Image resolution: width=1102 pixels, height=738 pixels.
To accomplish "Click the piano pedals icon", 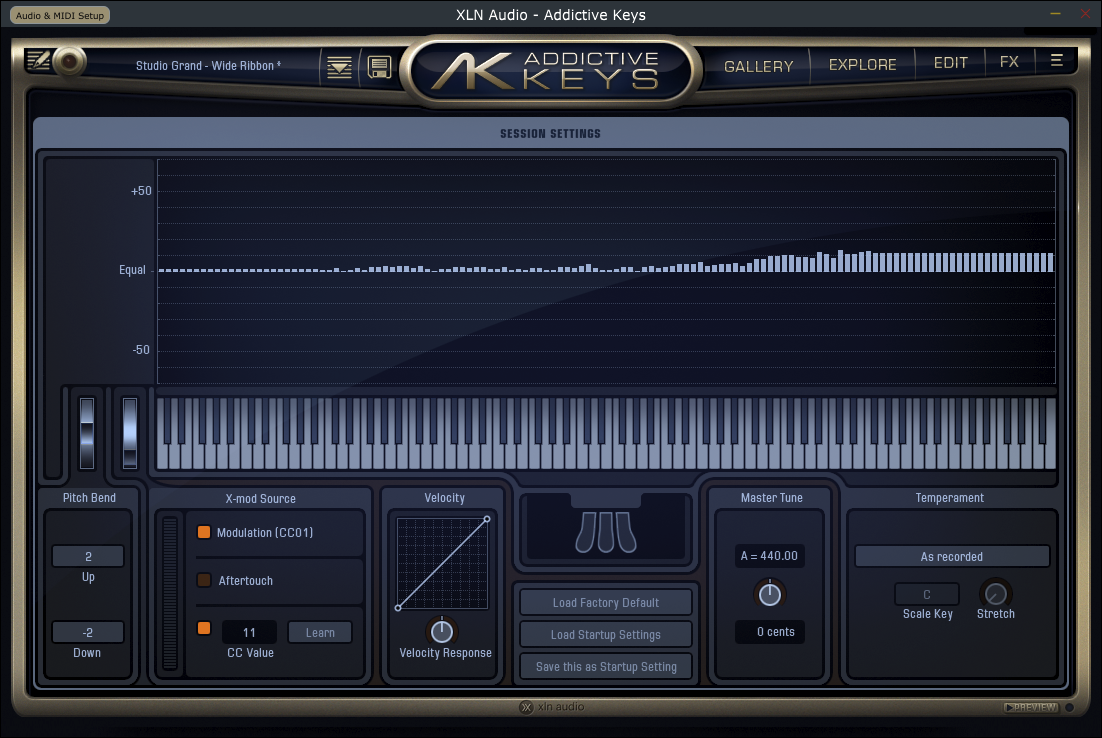I will point(606,532).
